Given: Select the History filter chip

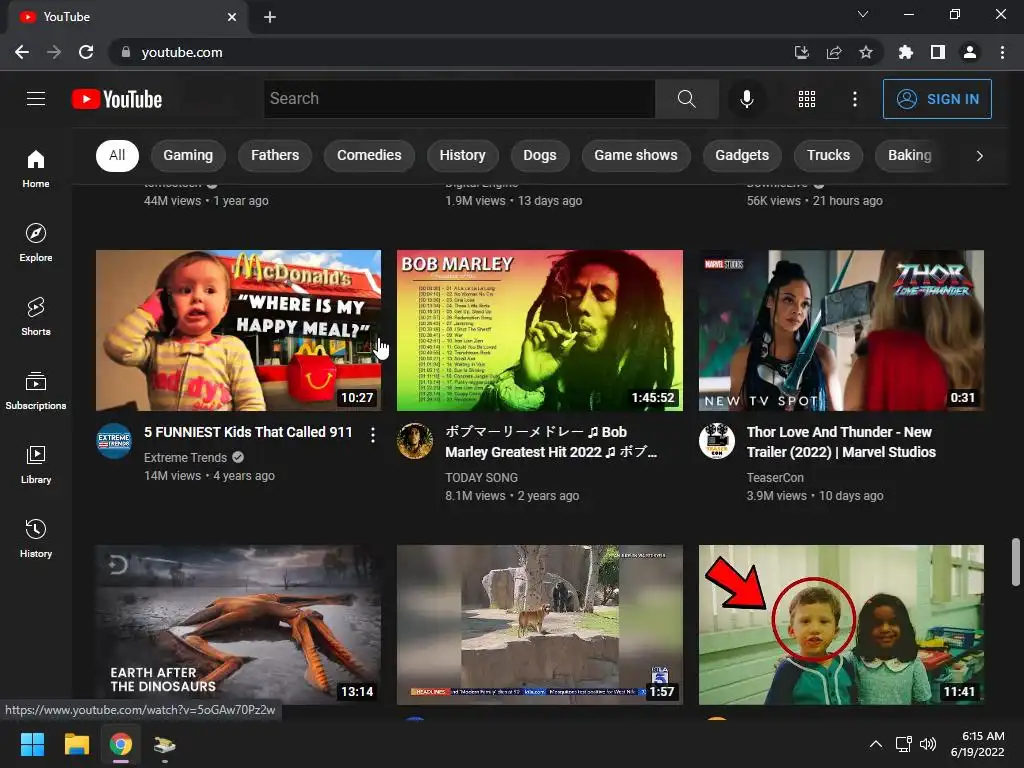Looking at the screenshot, I should [x=462, y=155].
